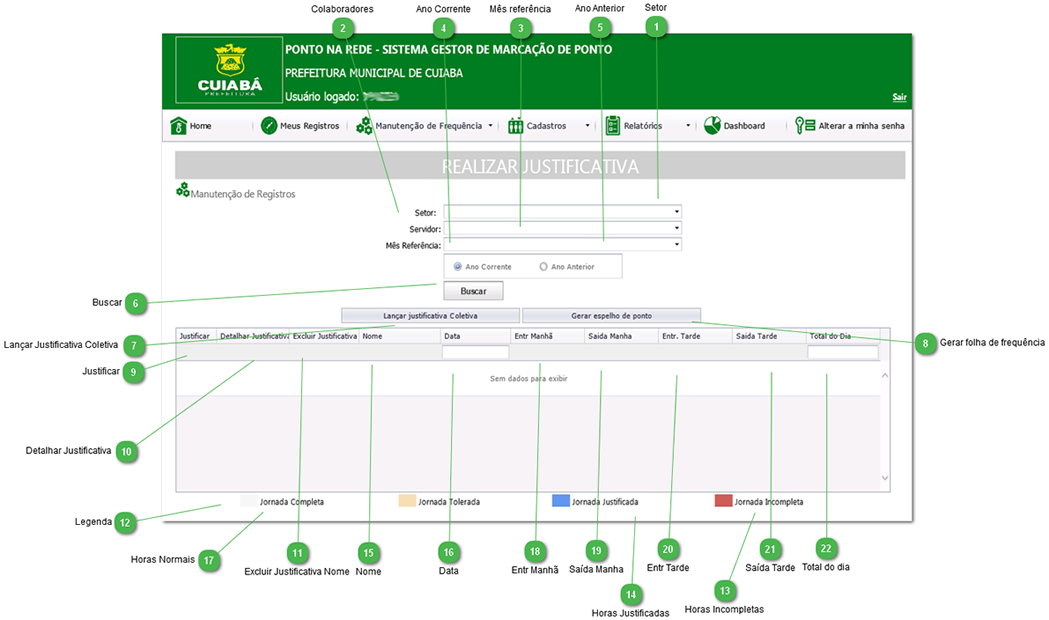The image size is (1049, 620).
Task: Open the Setor dropdown
Action: [677, 212]
